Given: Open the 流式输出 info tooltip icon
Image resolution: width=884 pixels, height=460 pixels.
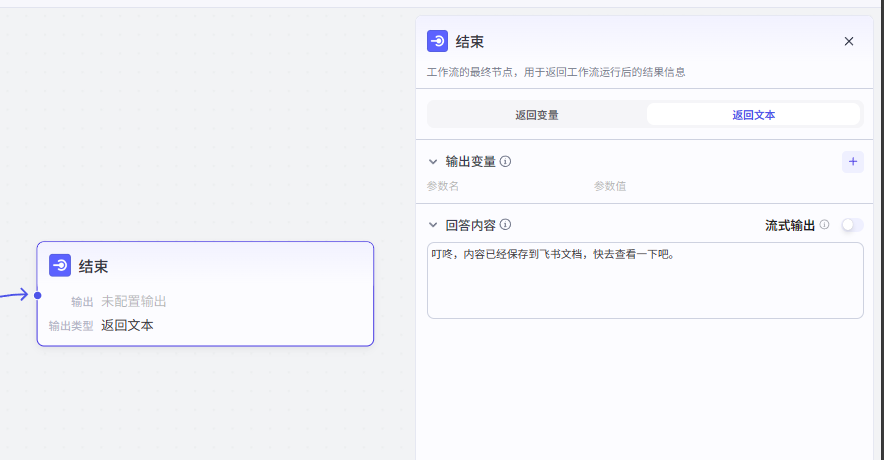Looking at the screenshot, I should click(x=824, y=225).
